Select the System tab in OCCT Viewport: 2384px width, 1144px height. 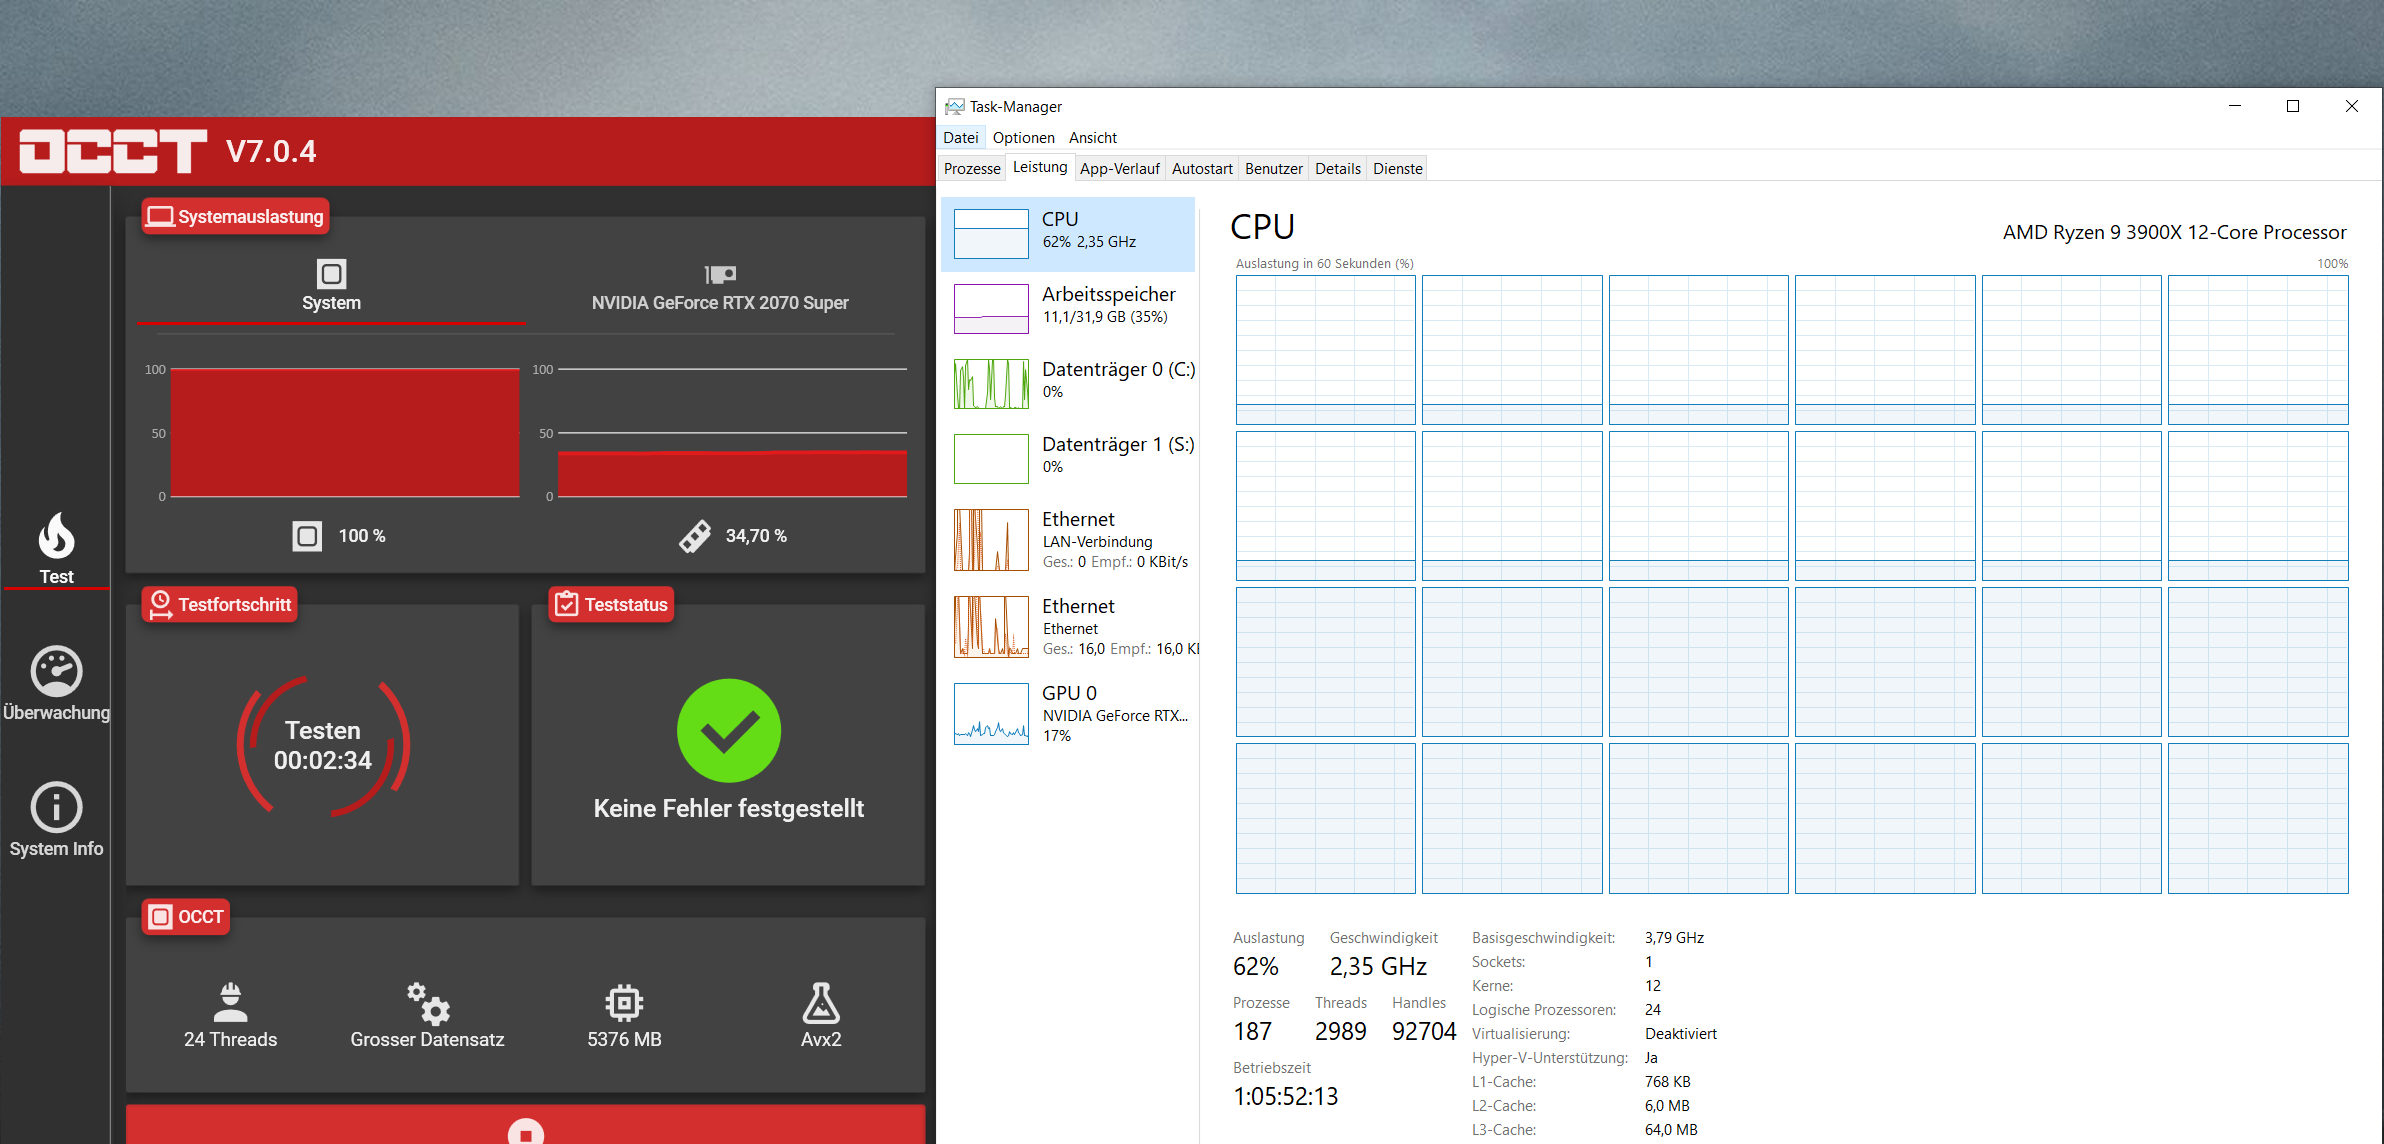tap(331, 288)
